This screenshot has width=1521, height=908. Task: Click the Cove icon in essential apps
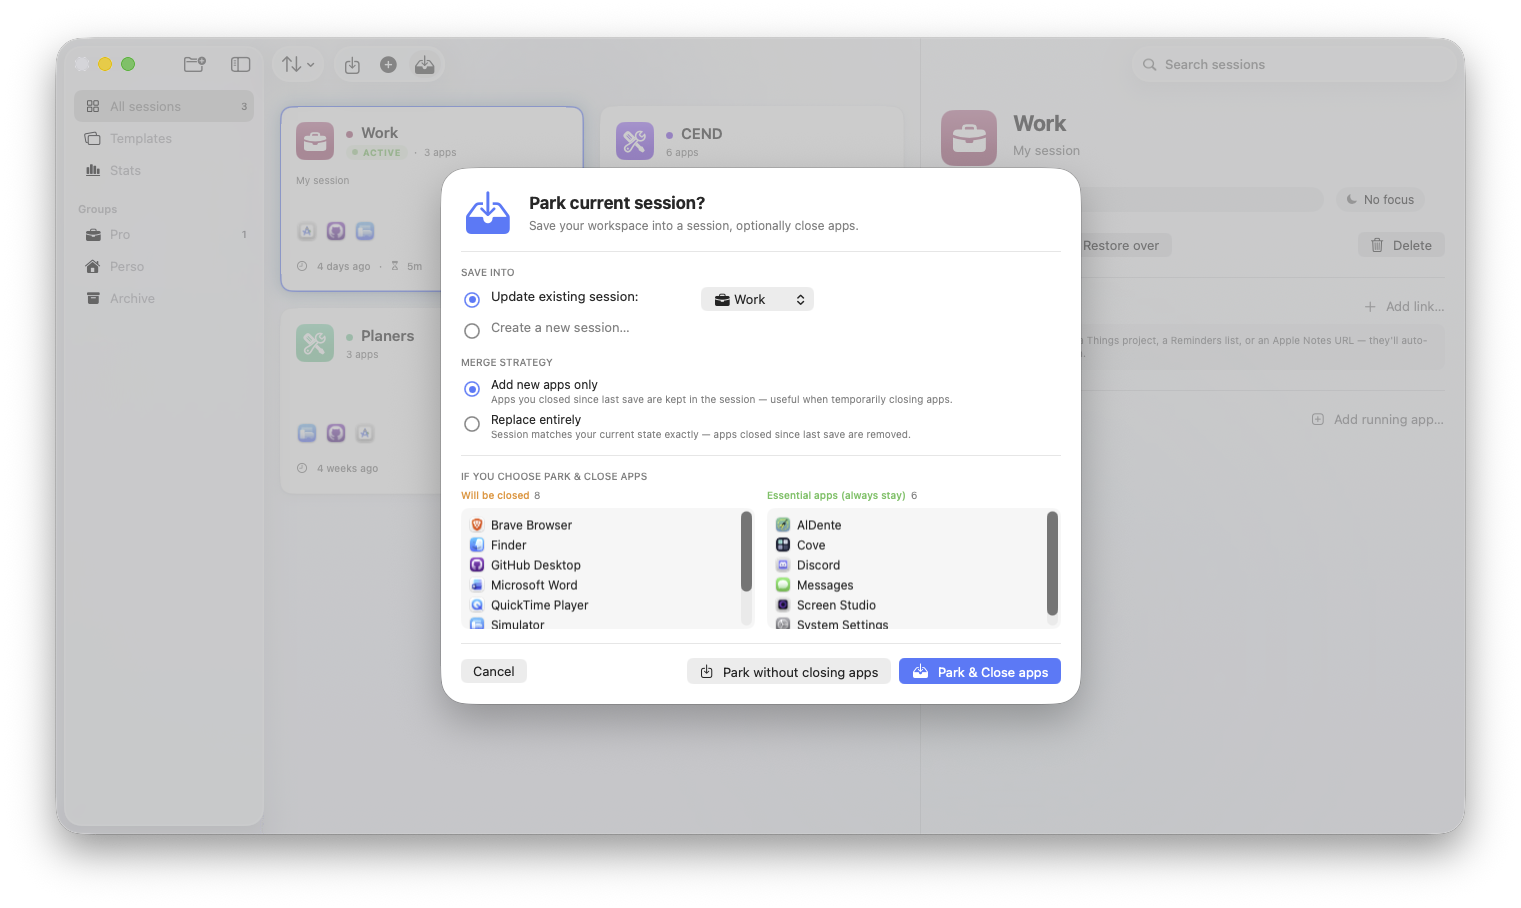pyautogui.click(x=783, y=545)
